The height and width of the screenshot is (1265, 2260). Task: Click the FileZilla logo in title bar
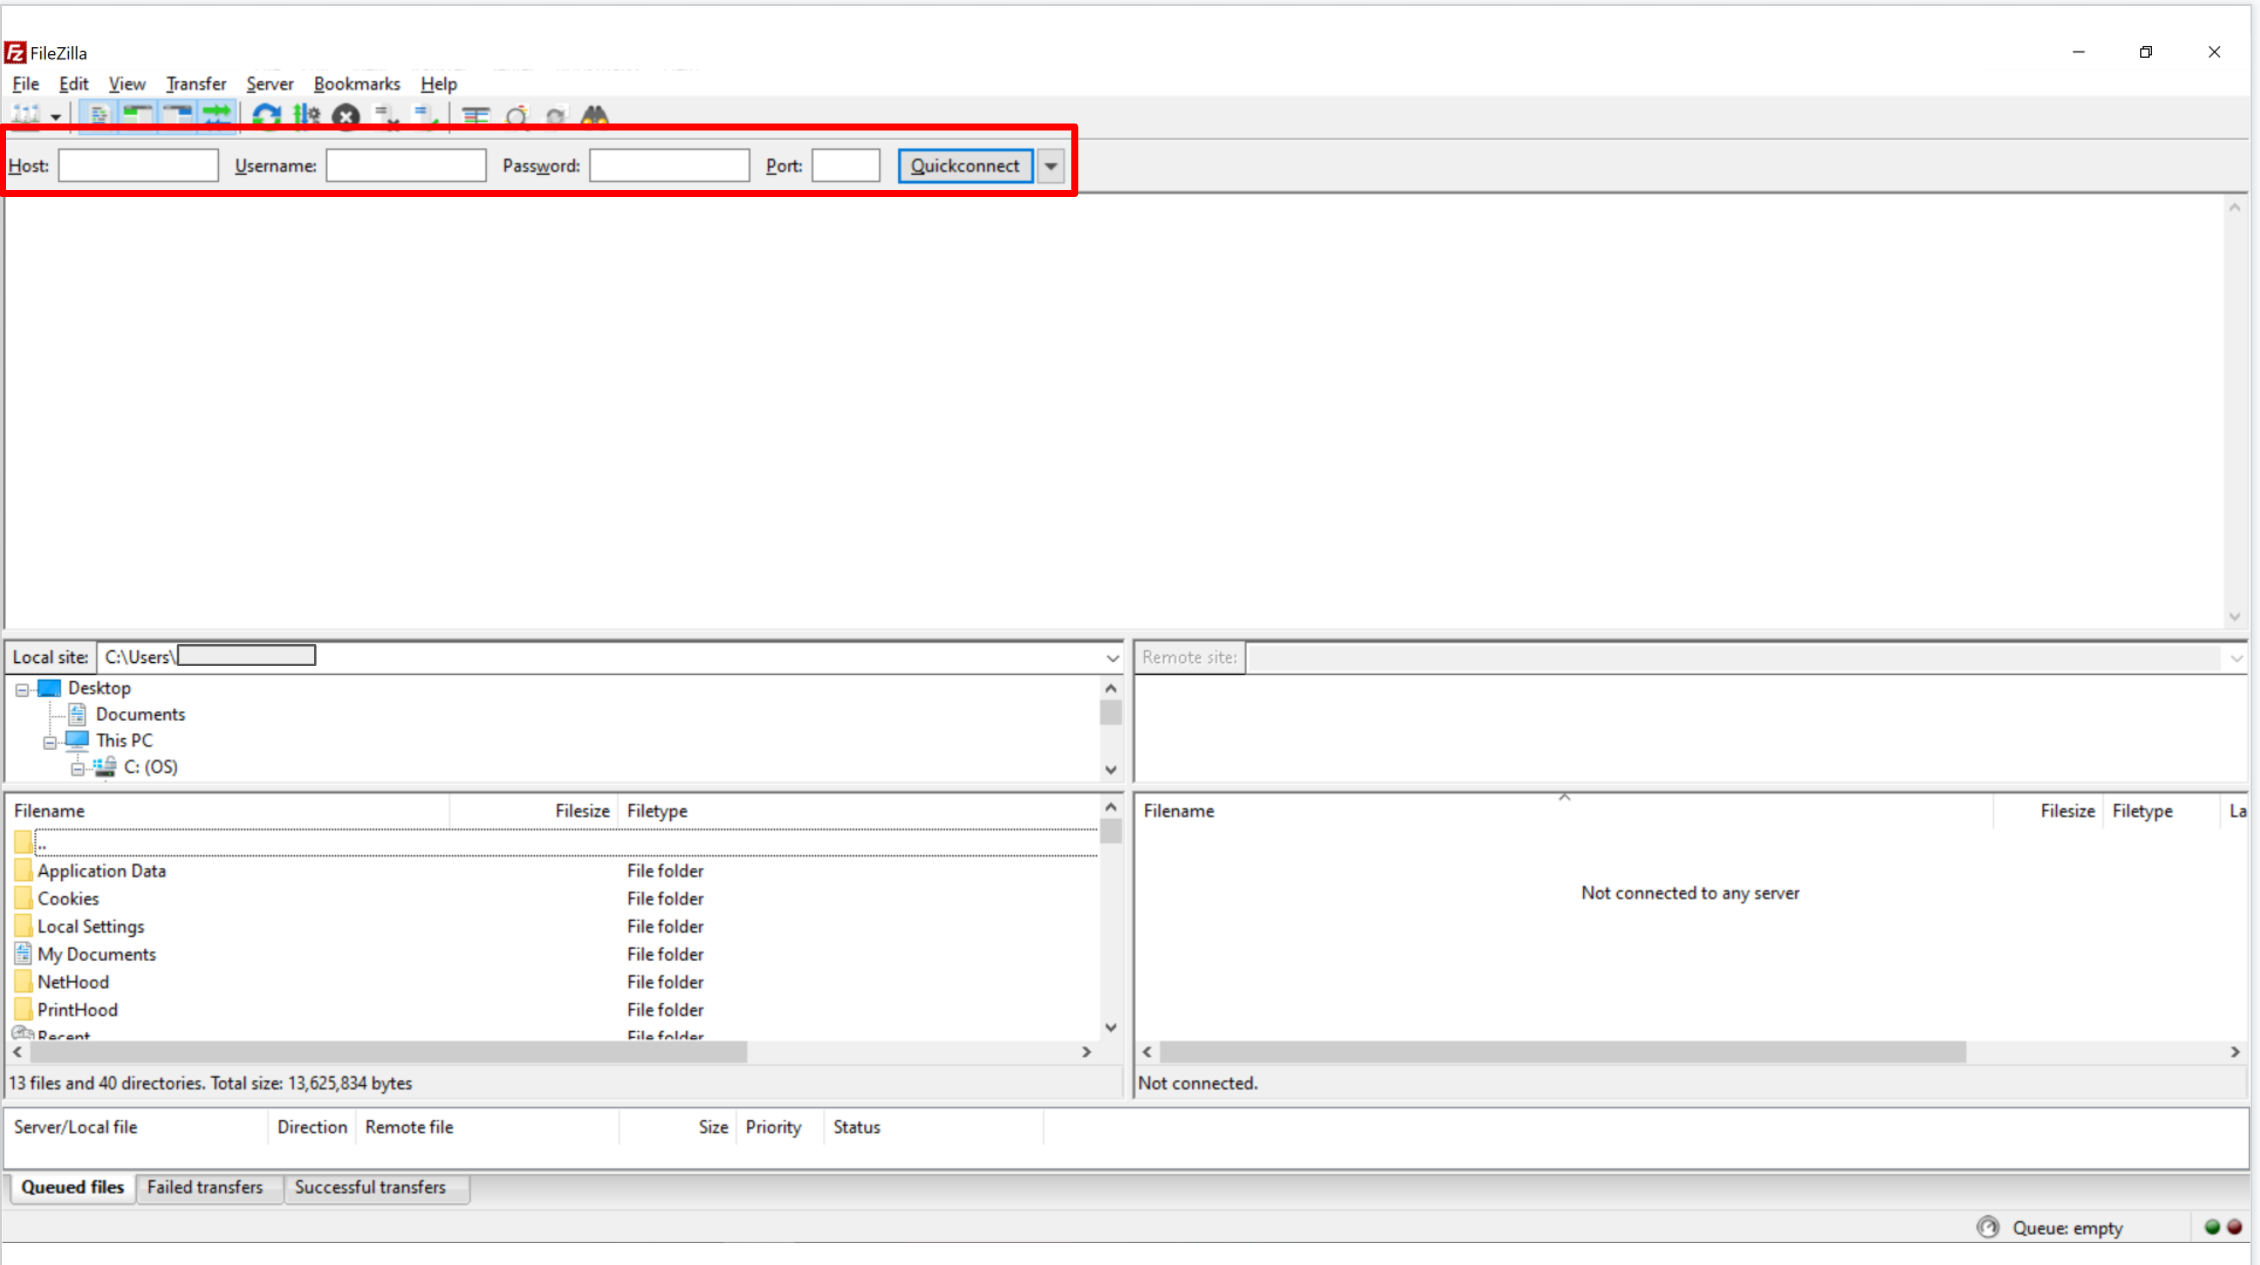click(15, 52)
